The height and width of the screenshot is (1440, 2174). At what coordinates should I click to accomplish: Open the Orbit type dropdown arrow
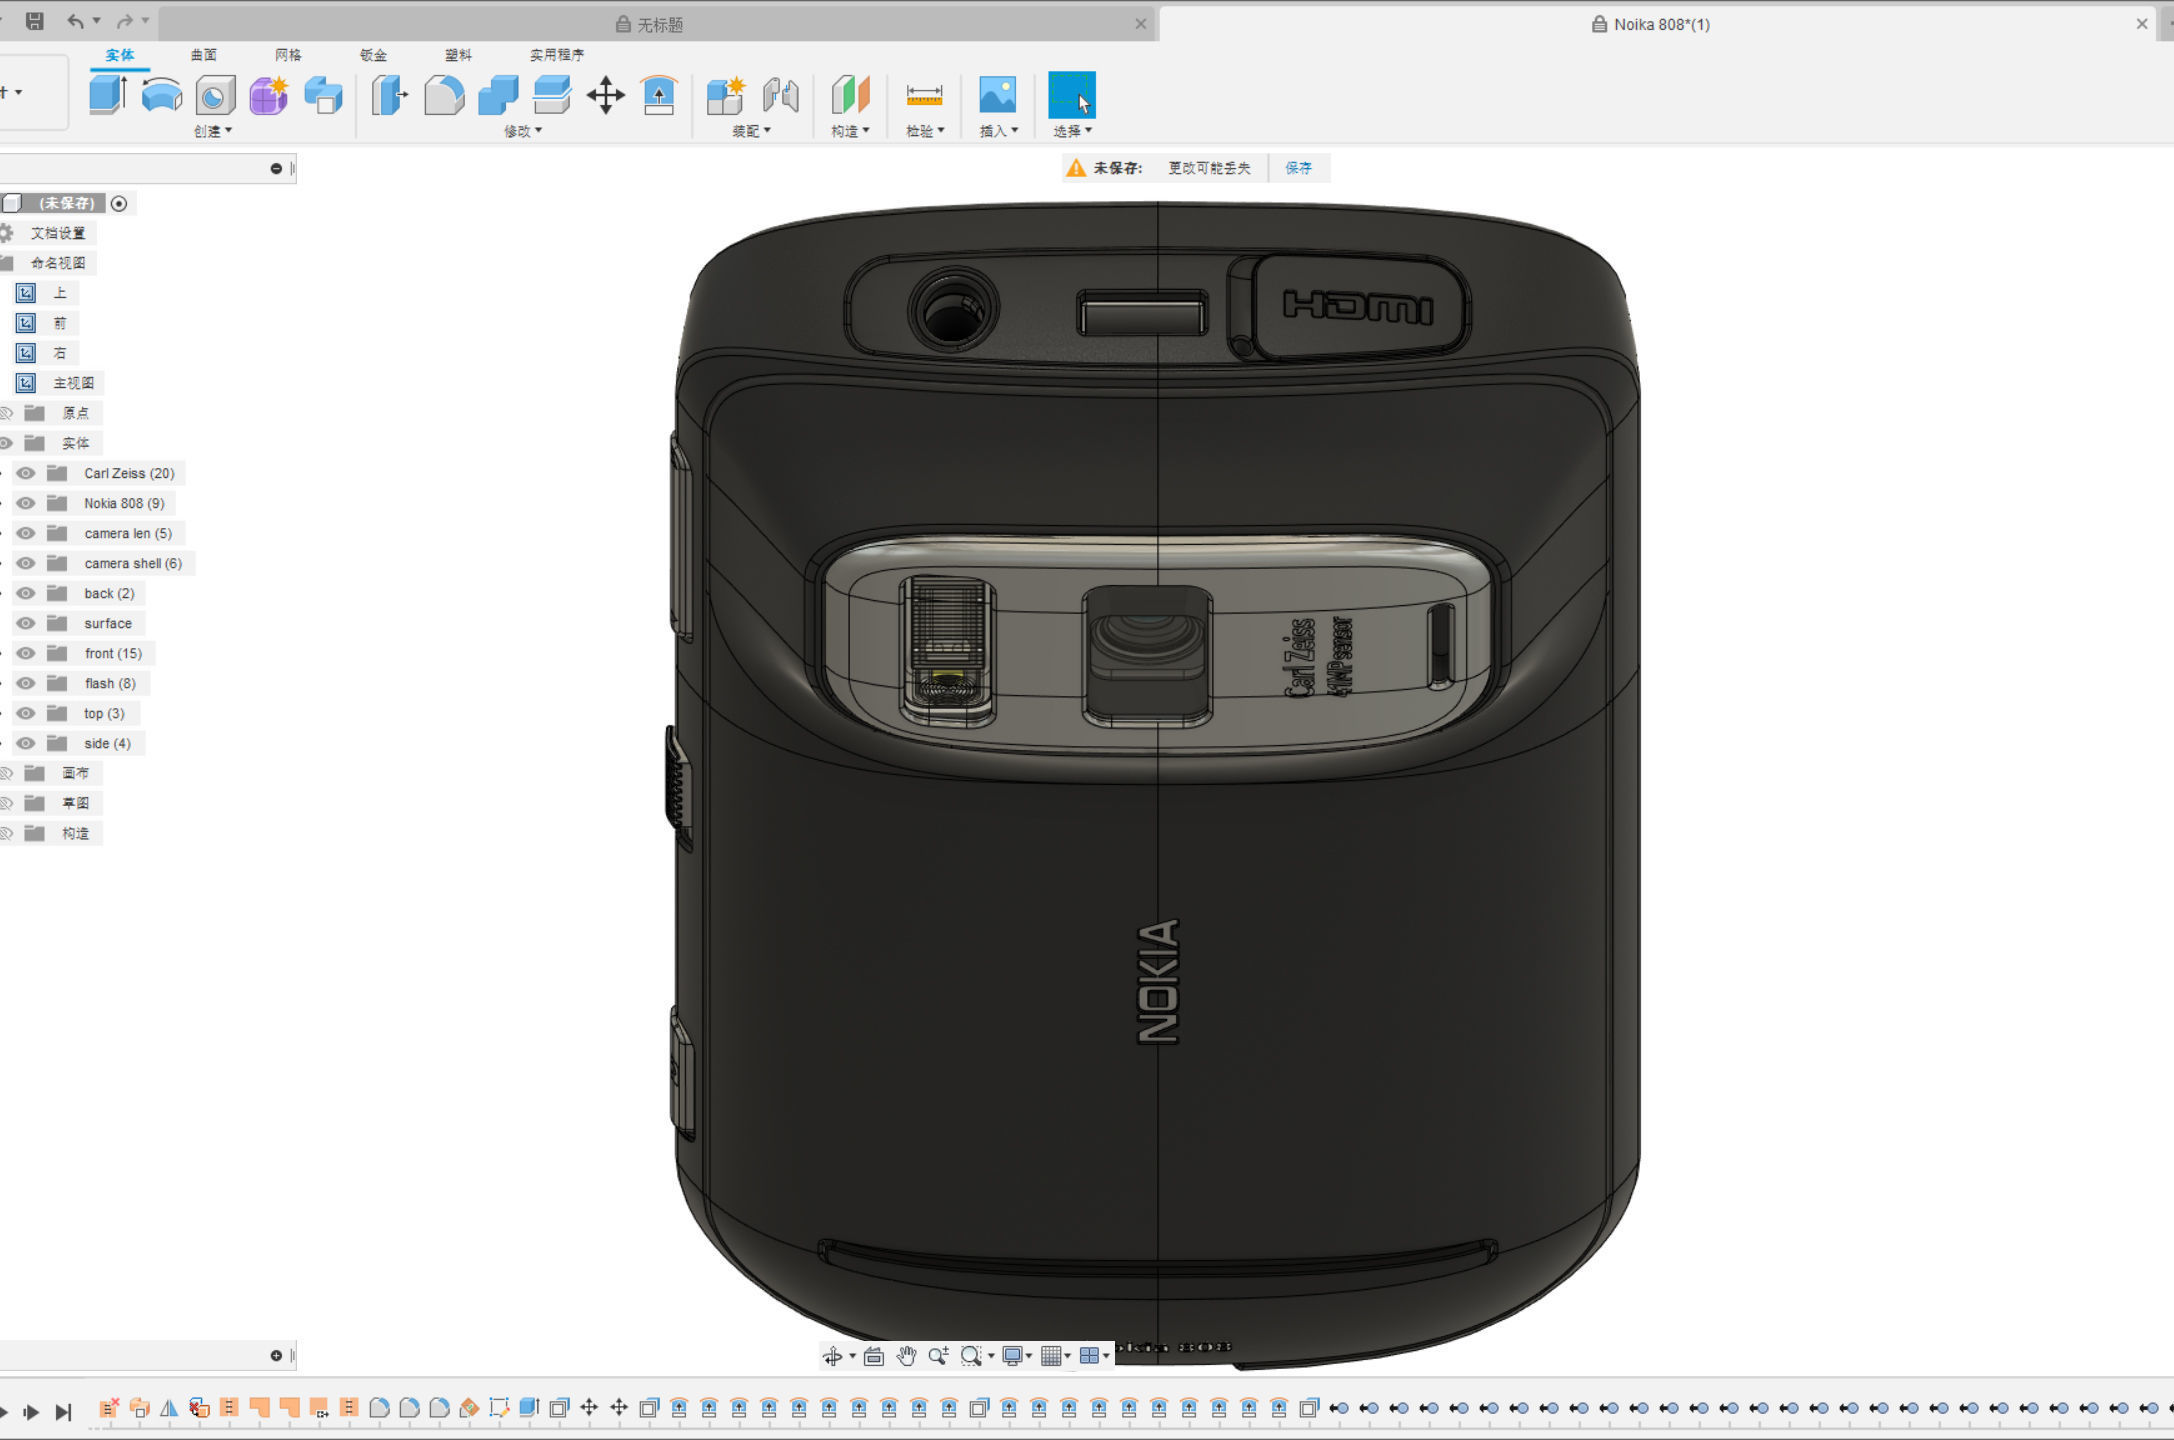coord(852,1356)
